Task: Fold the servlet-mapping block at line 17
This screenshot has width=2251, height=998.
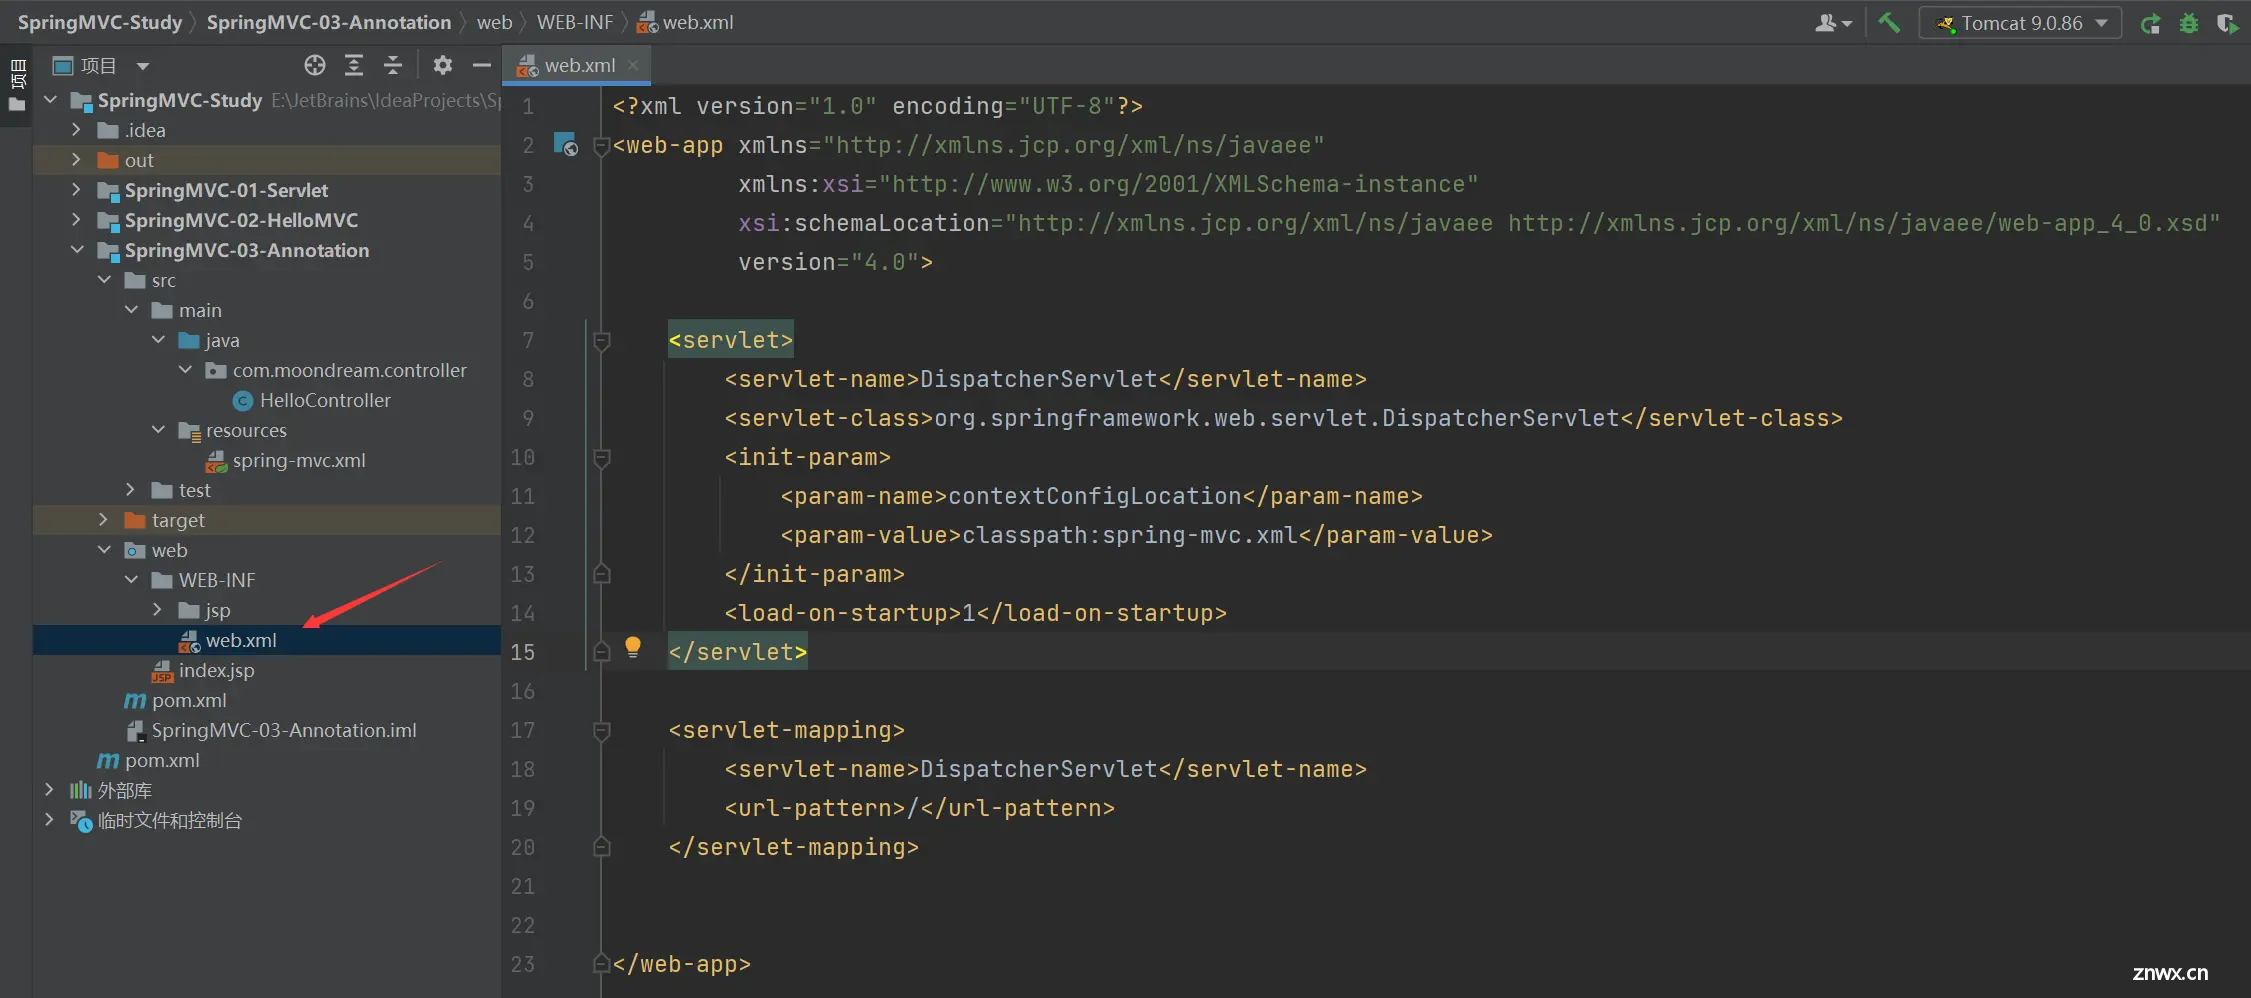Action: [602, 731]
